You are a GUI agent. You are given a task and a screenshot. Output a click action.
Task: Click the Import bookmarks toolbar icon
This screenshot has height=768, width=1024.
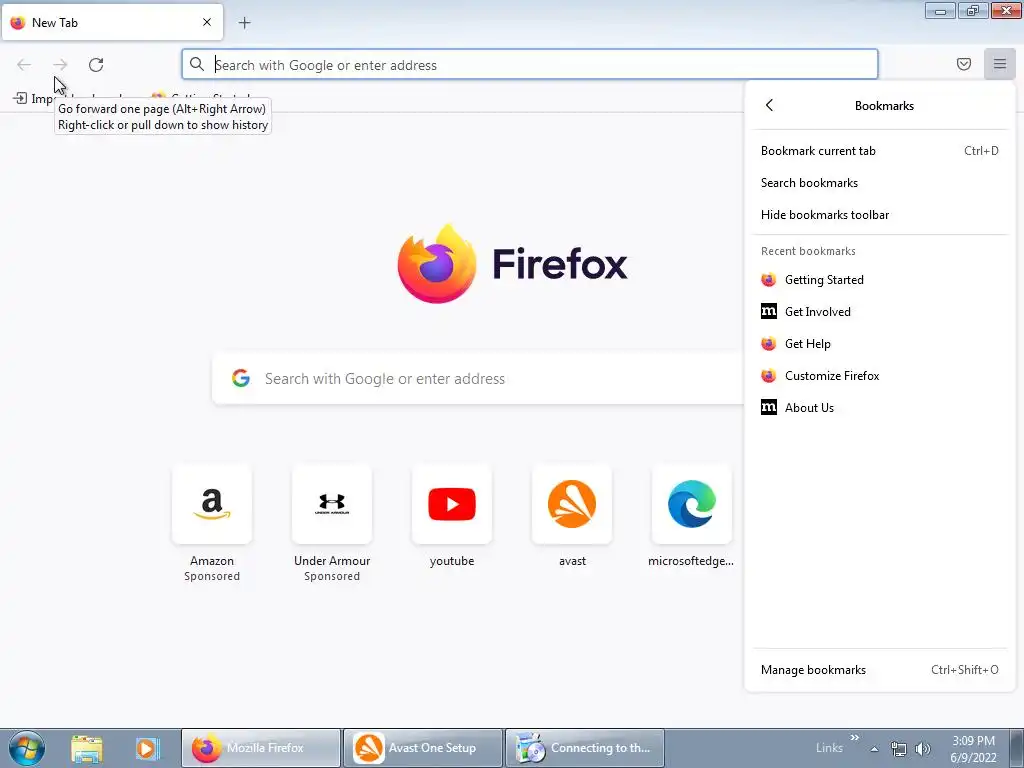(x=20, y=98)
